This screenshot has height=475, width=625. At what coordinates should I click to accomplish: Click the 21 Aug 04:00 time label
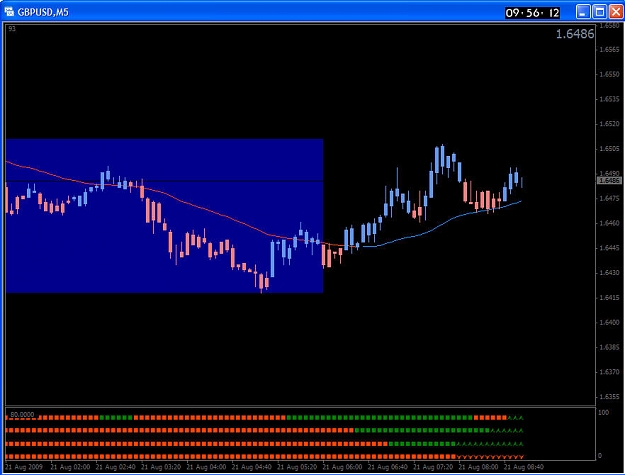pyautogui.click(x=206, y=467)
